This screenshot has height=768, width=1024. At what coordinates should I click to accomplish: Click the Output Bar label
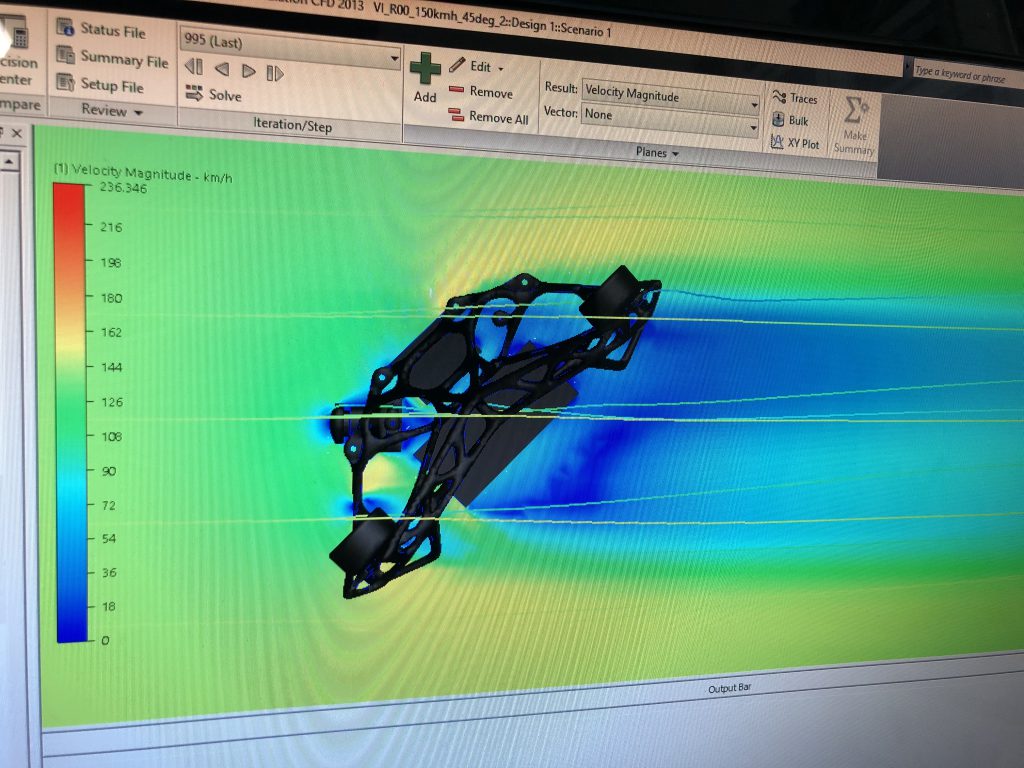[729, 688]
